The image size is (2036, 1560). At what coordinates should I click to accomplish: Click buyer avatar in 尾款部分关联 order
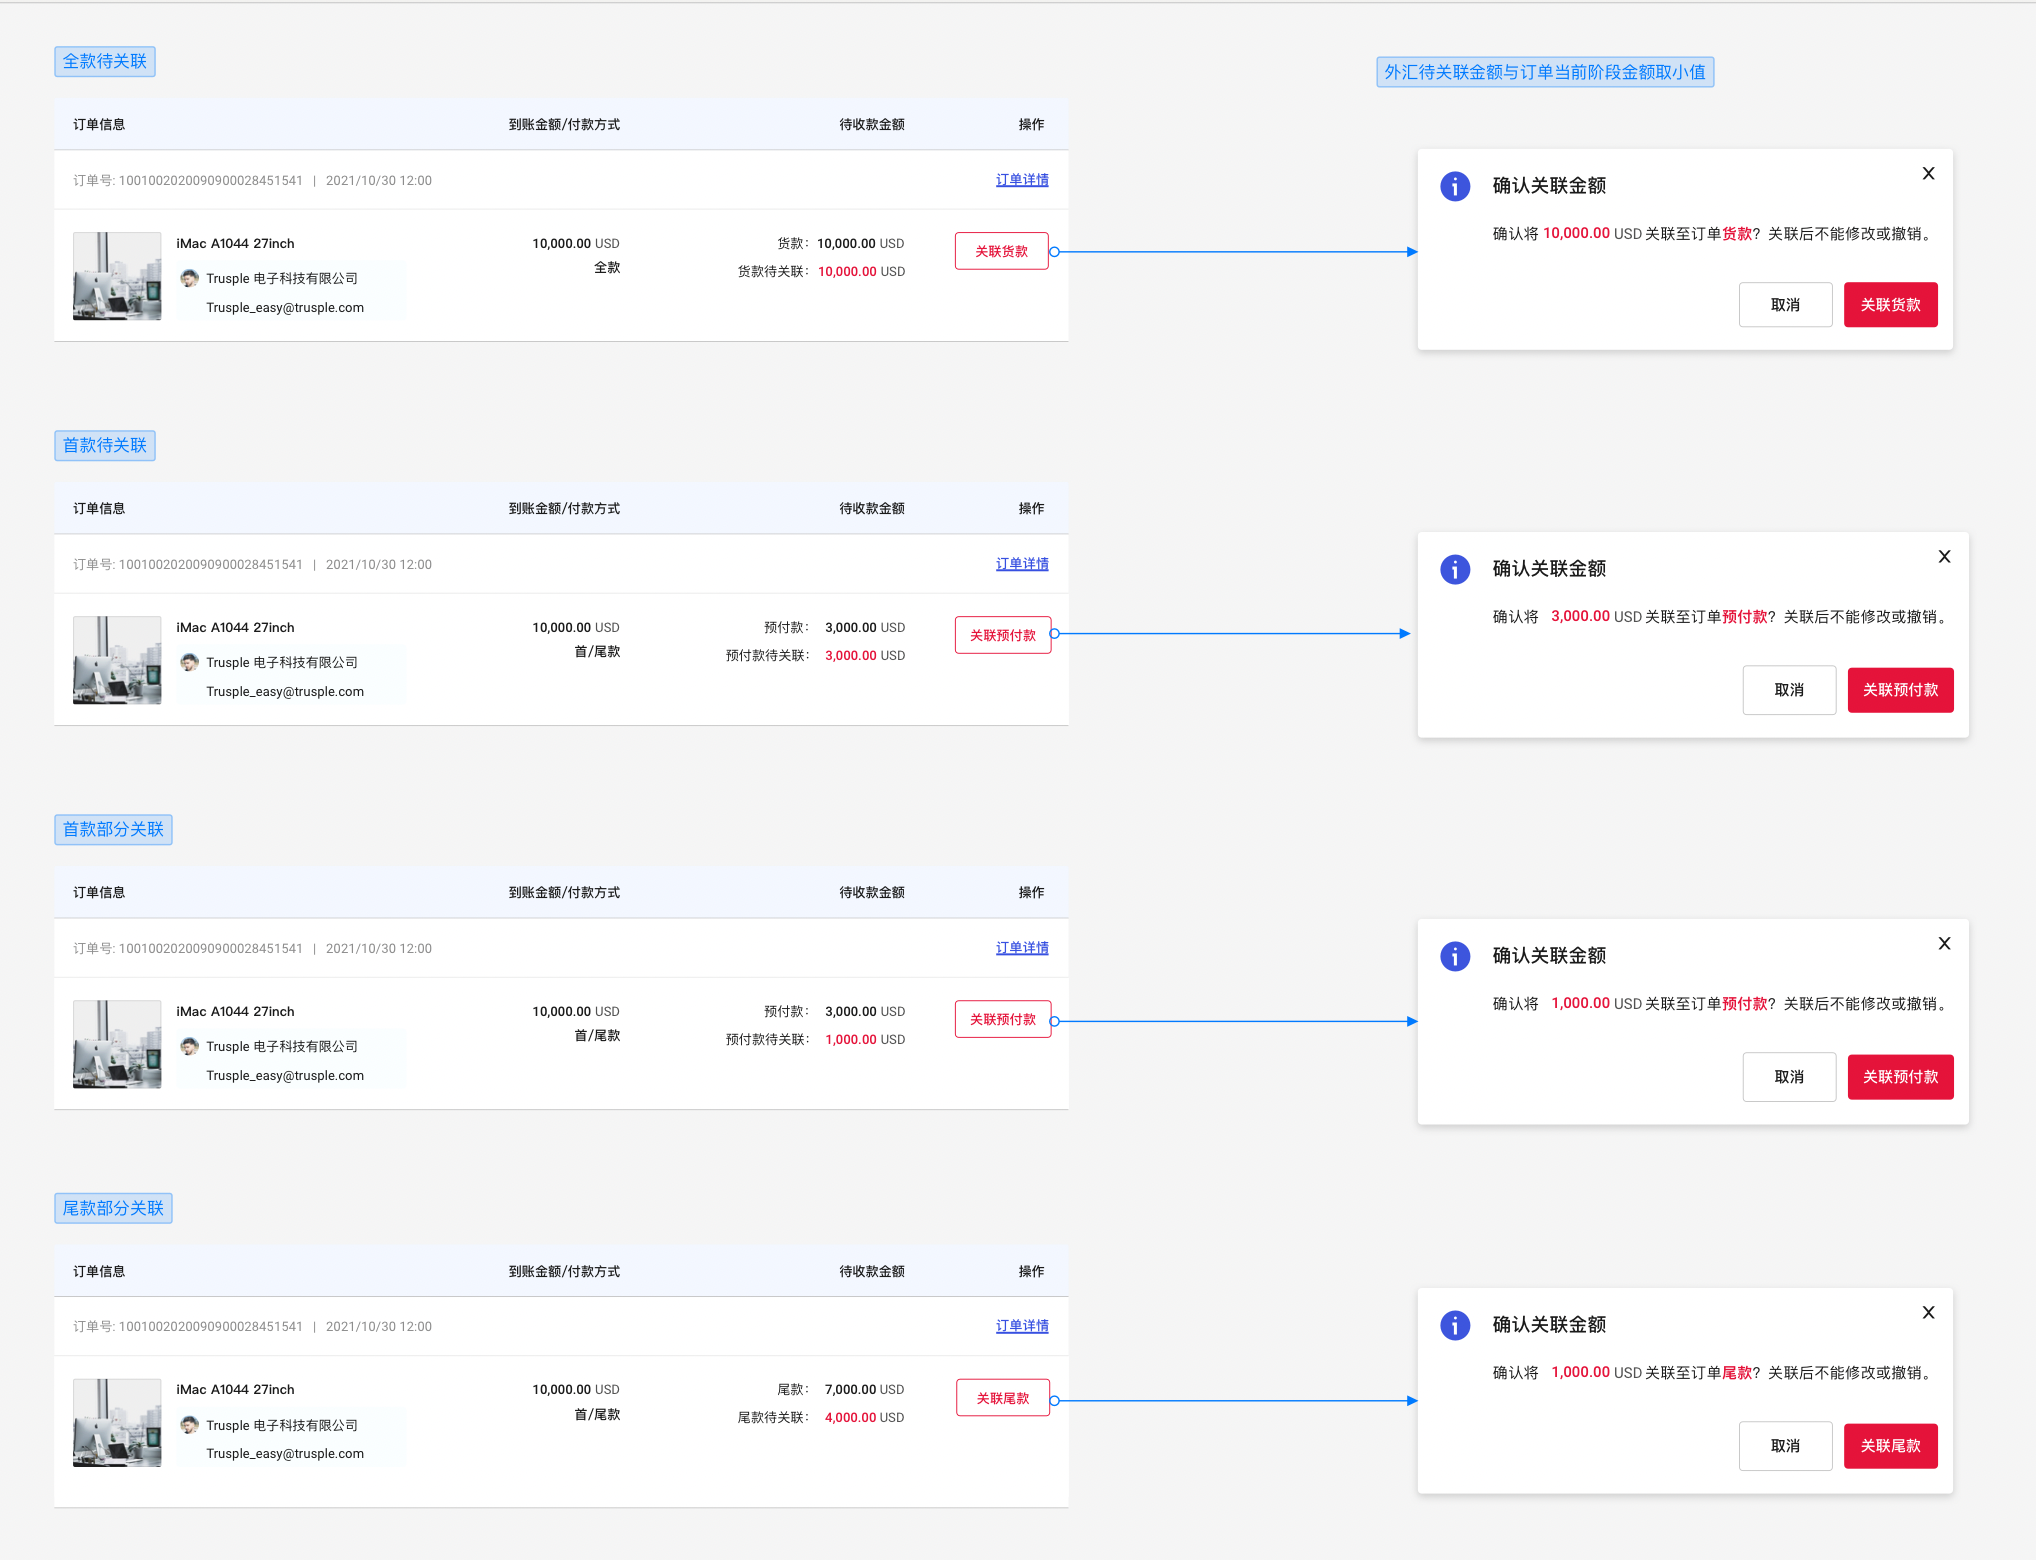click(189, 1424)
